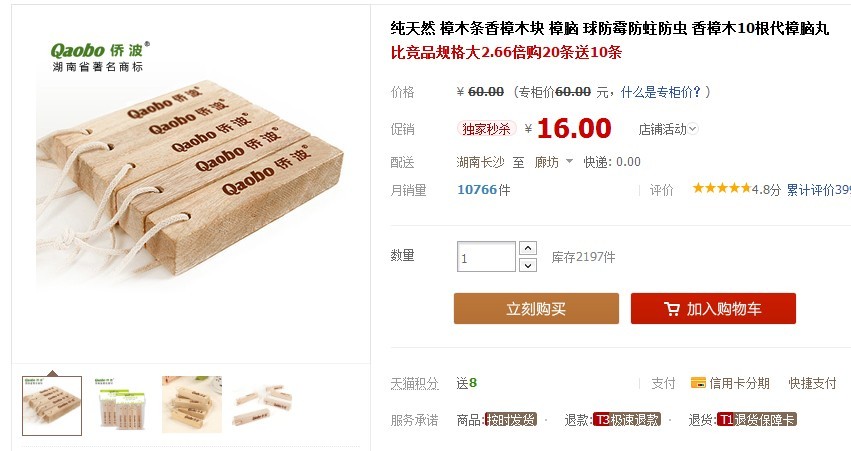Open the 什么是专柜价 link
Viewport: 851px width, 451px height.
[661, 92]
